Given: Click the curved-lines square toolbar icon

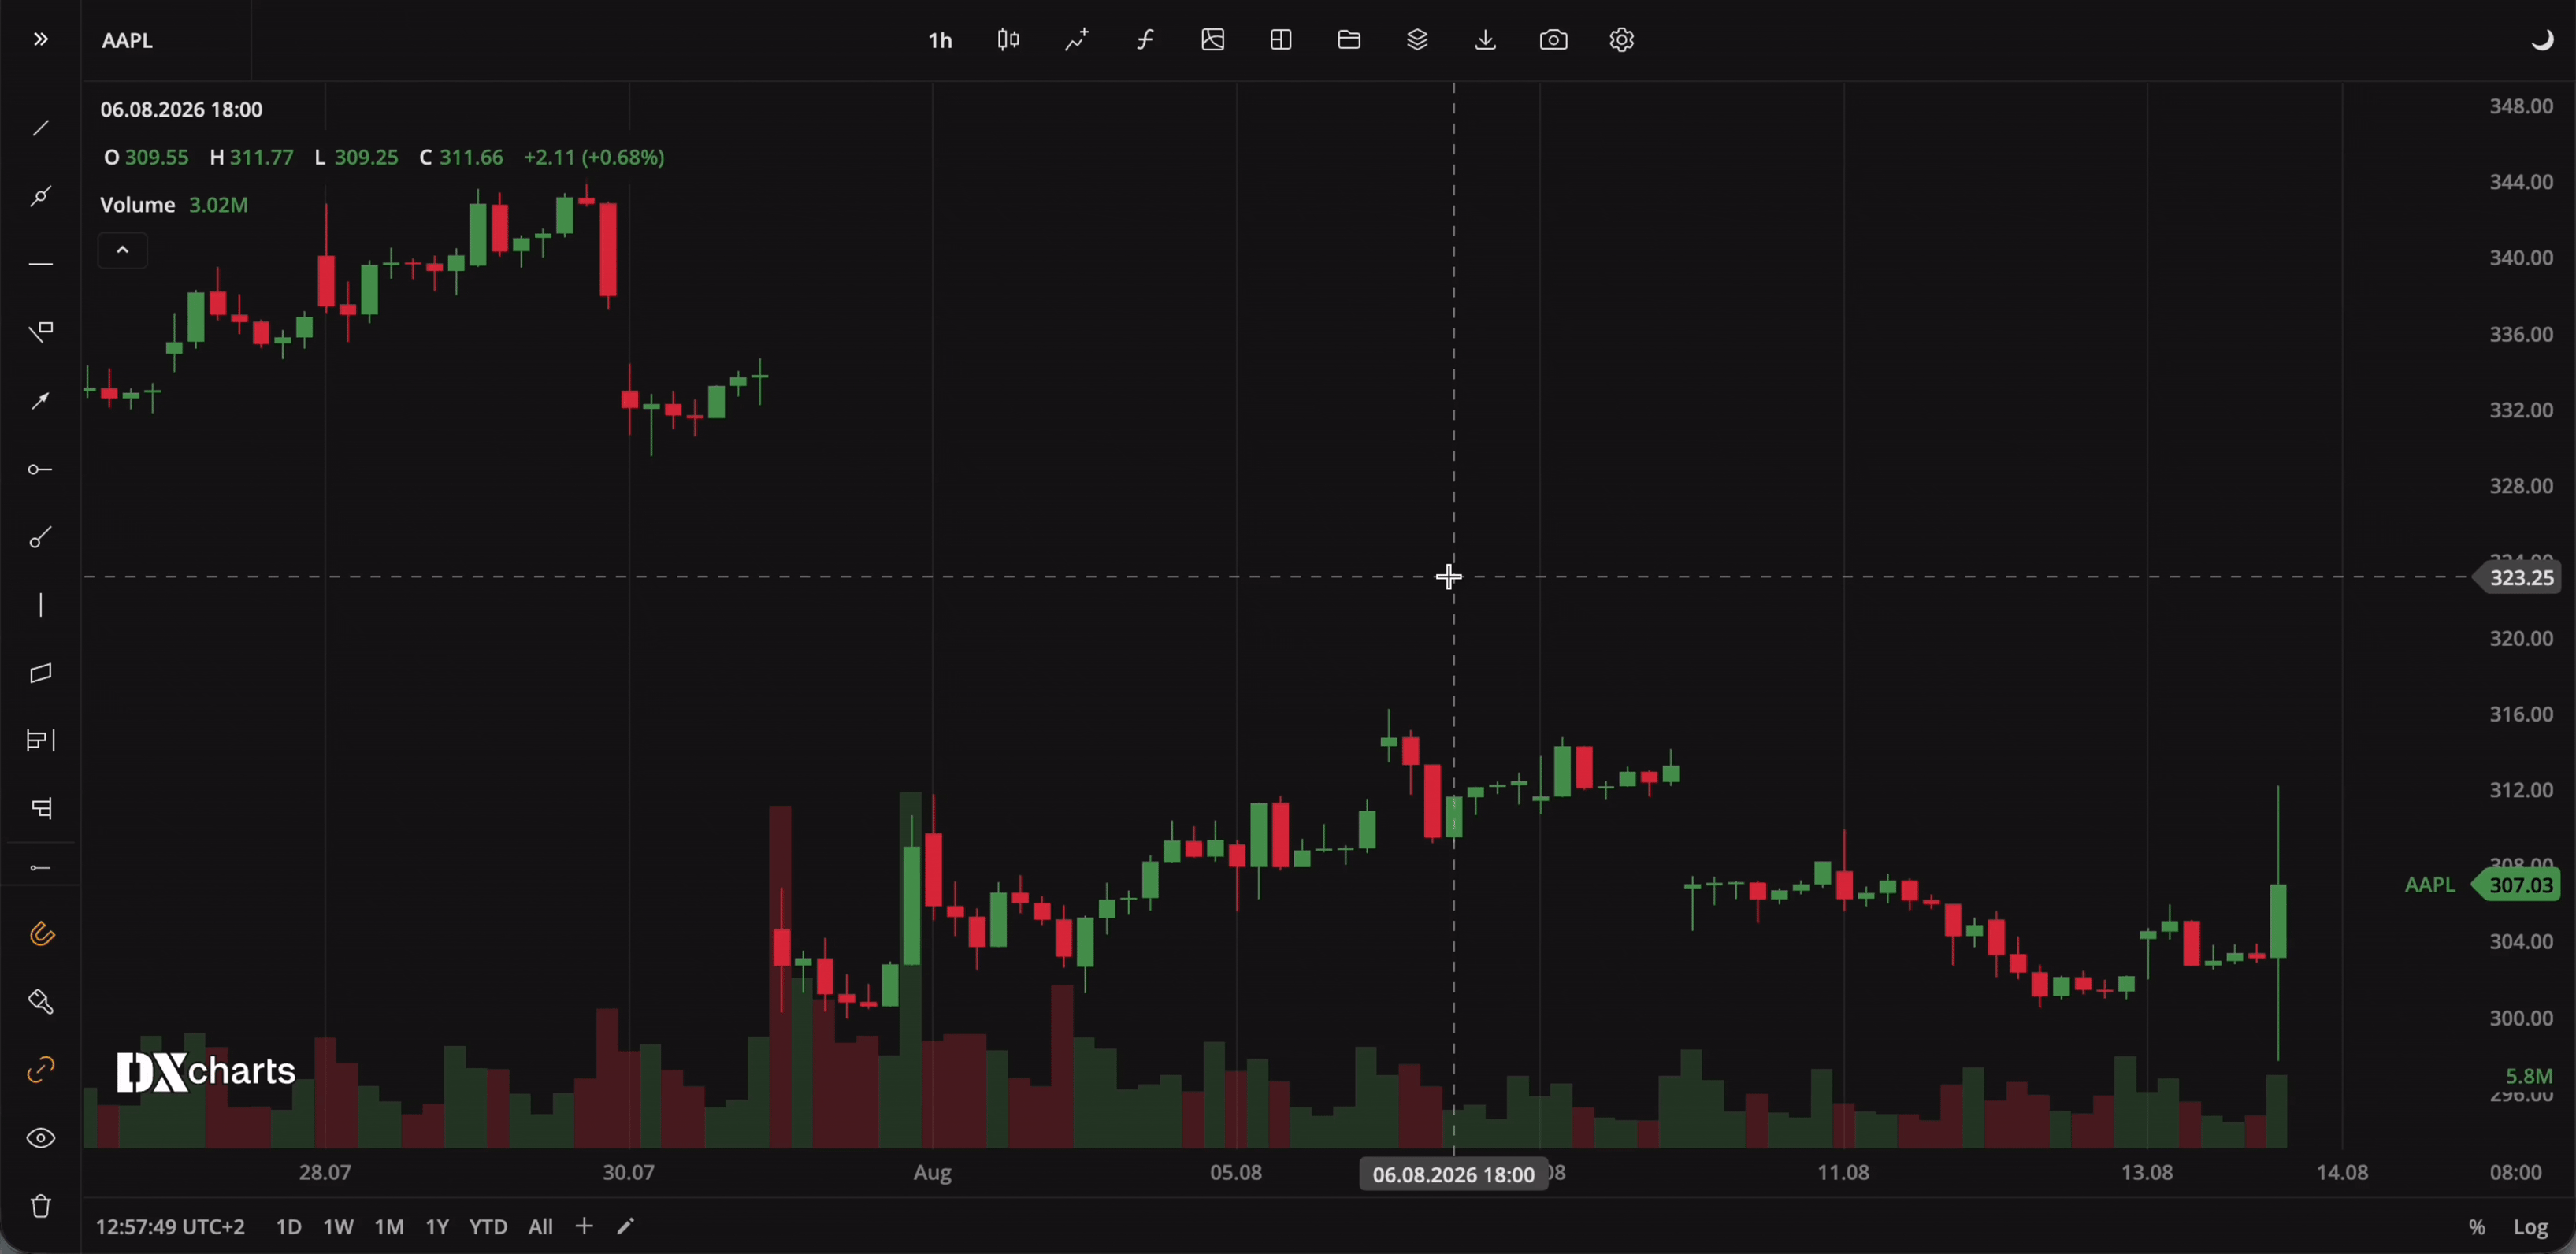Looking at the screenshot, I should (x=1213, y=40).
